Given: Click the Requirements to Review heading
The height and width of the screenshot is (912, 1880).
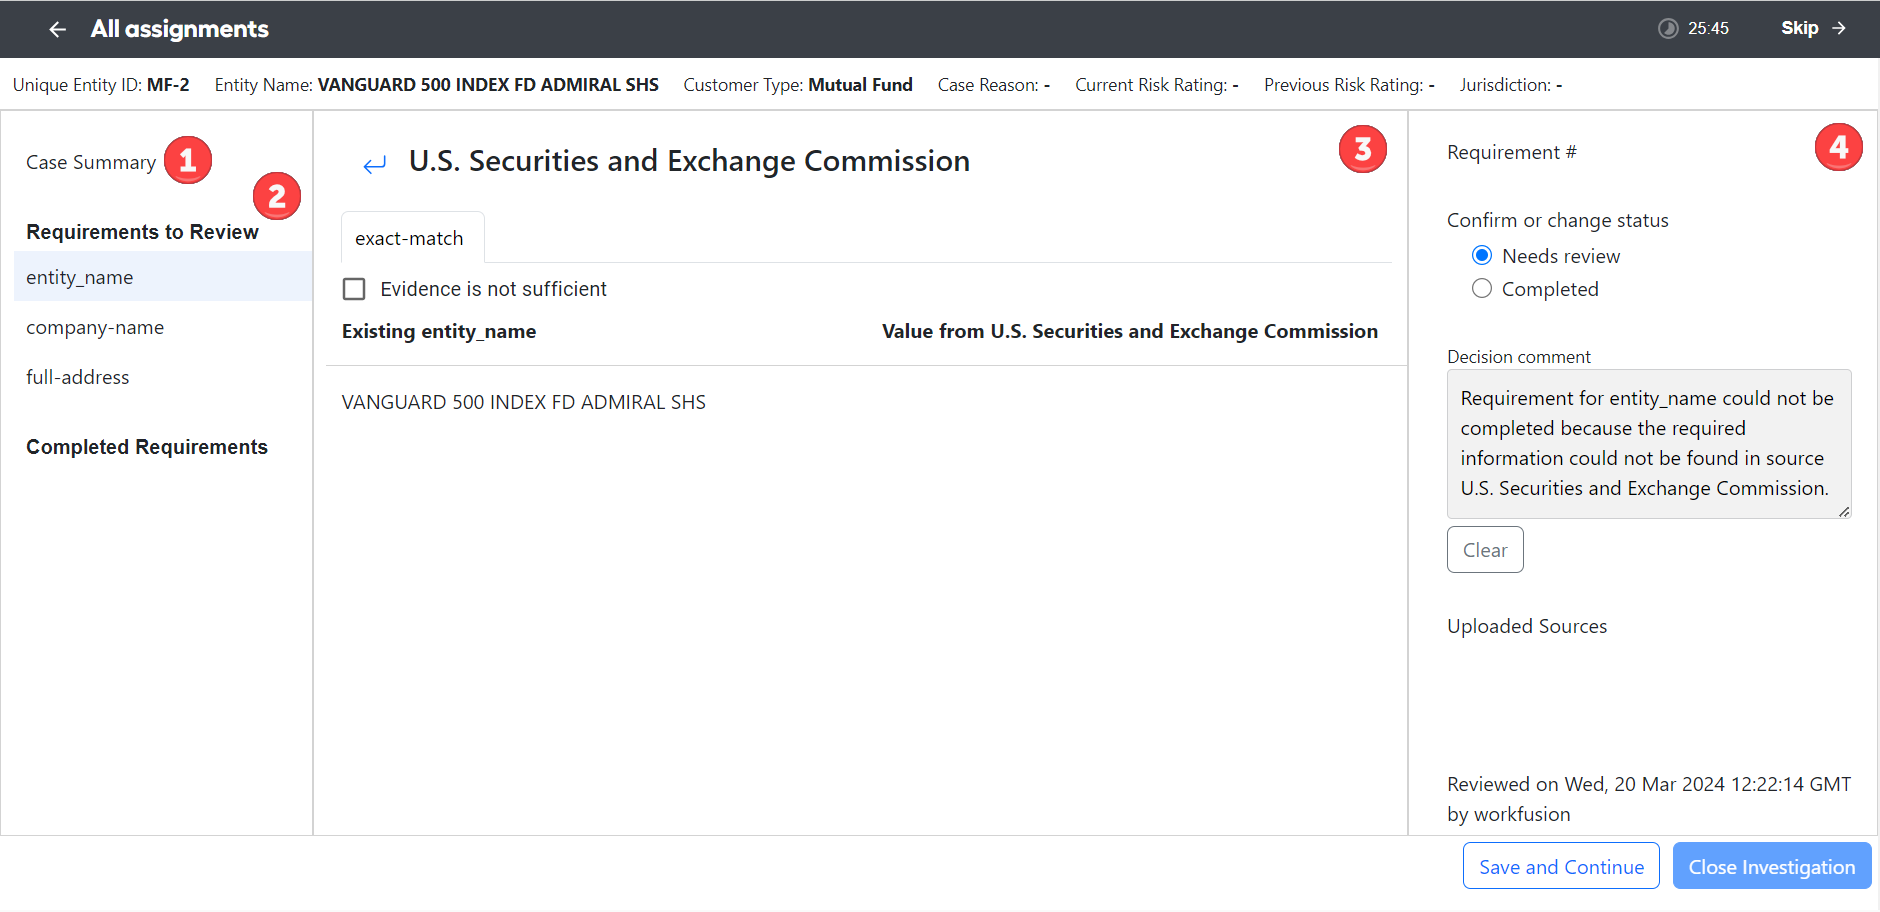Looking at the screenshot, I should 142,232.
